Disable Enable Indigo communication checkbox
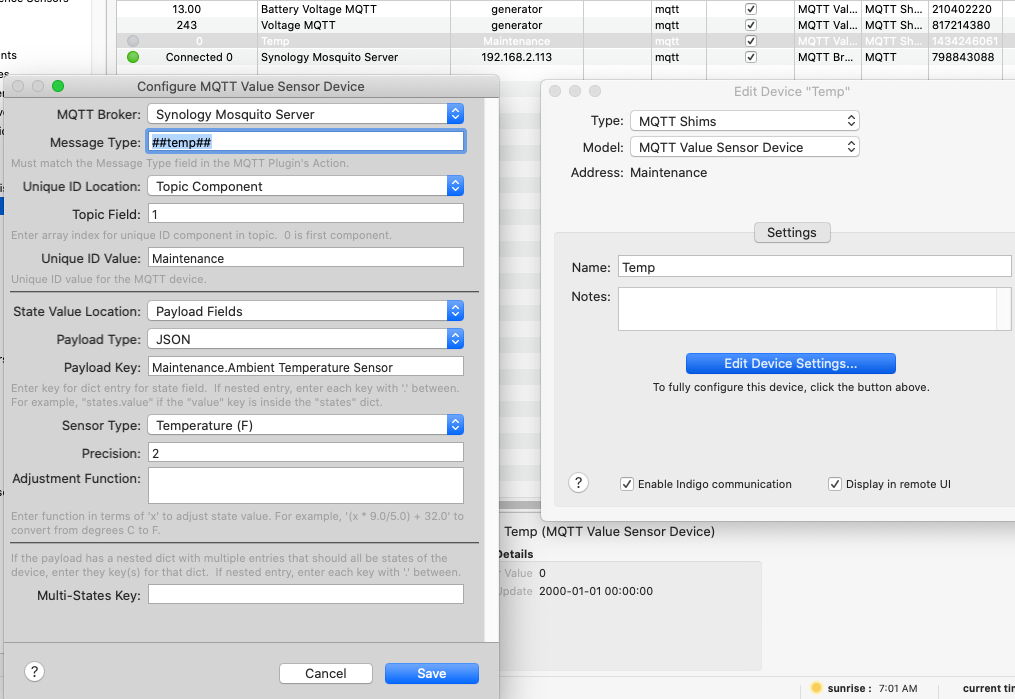The height and width of the screenshot is (699, 1015). tap(627, 484)
